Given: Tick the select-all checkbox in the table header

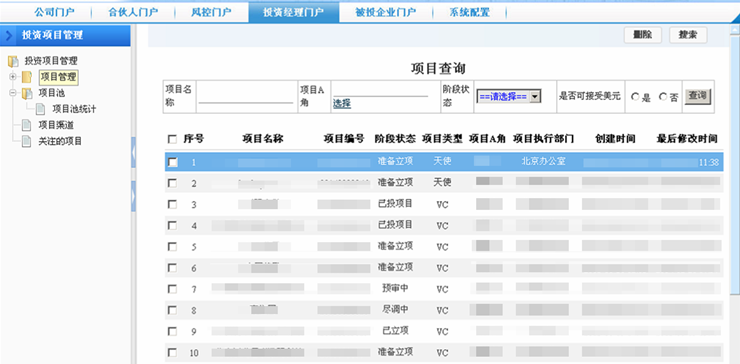Looking at the screenshot, I should 172,139.
